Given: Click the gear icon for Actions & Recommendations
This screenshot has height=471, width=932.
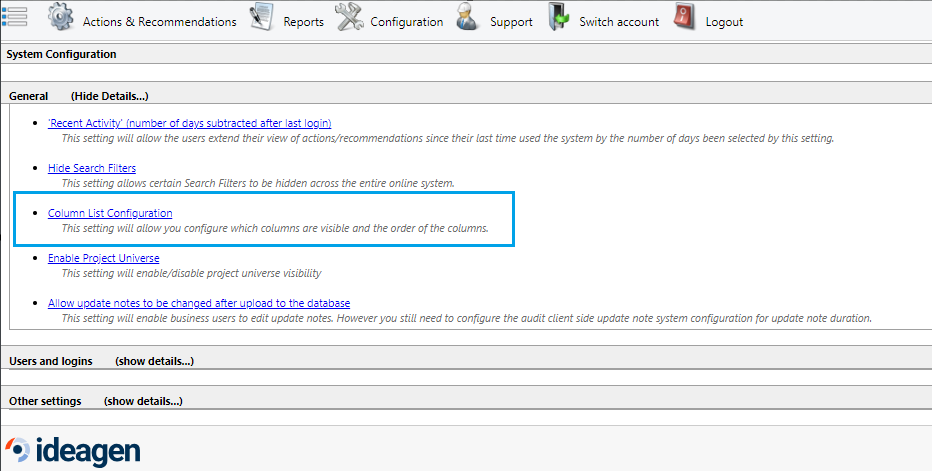Looking at the screenshot, I should pos(61,18).
